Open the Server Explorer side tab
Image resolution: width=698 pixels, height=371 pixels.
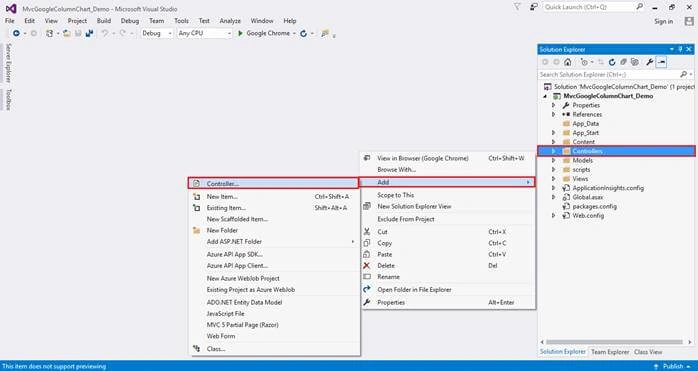point(8,63)
